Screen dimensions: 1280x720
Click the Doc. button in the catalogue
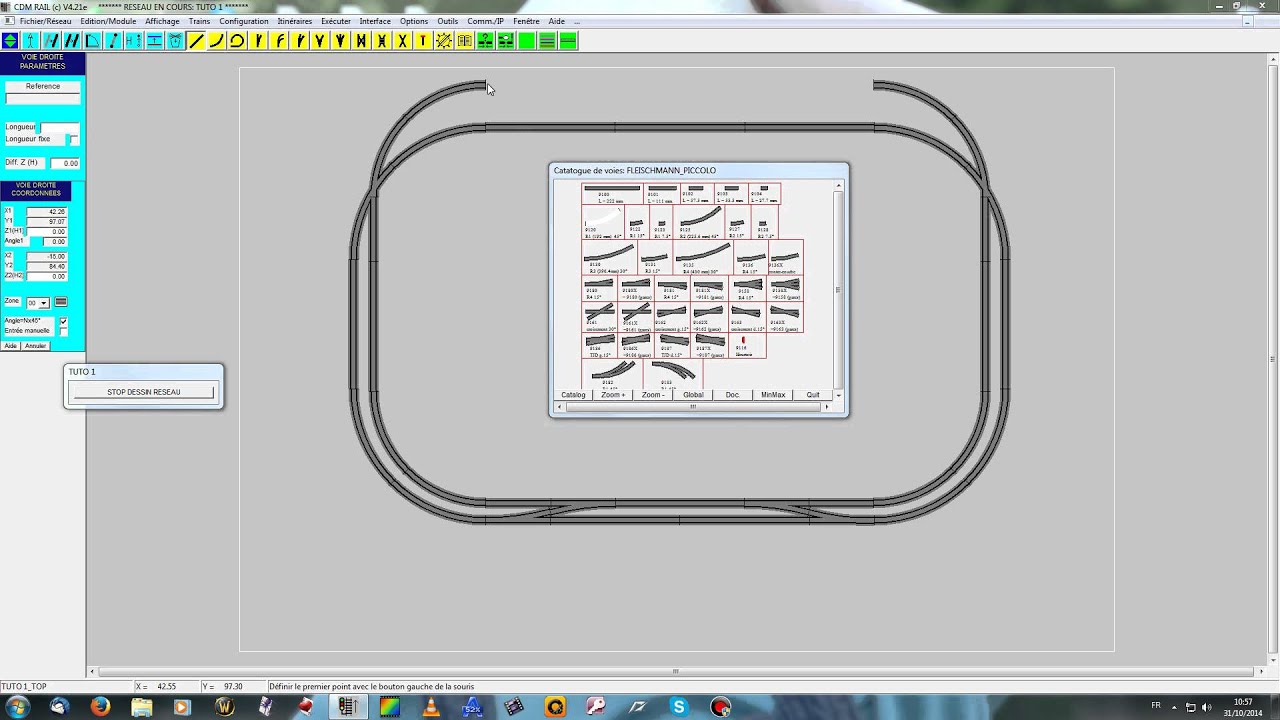point(733,395)
